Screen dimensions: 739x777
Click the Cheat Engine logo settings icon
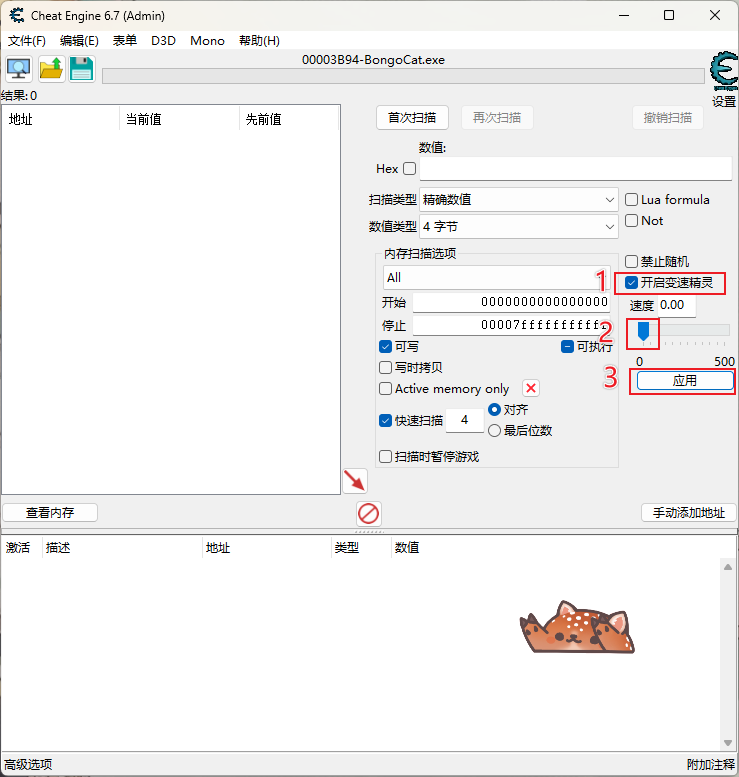[x=723, y=72]
